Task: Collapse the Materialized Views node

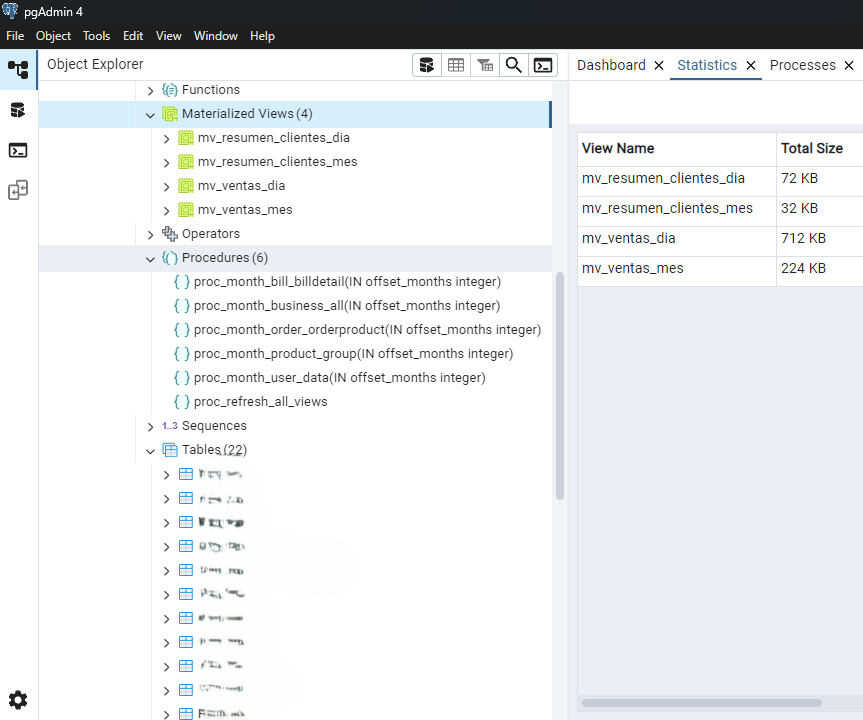Action: (151, 114)
